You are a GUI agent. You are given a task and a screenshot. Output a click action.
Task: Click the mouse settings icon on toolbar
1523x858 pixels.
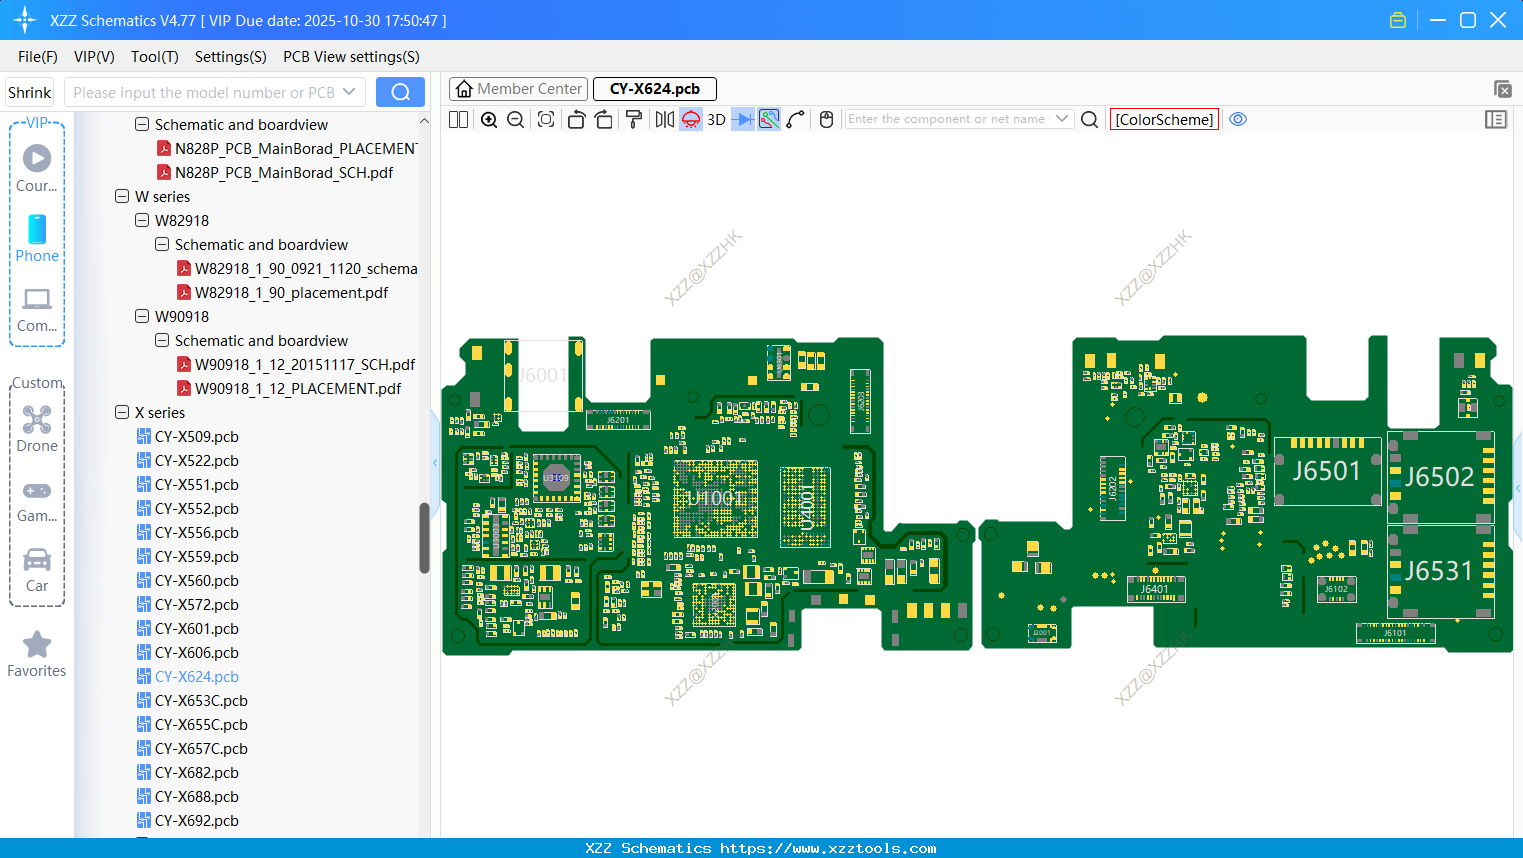coord(826,119)
